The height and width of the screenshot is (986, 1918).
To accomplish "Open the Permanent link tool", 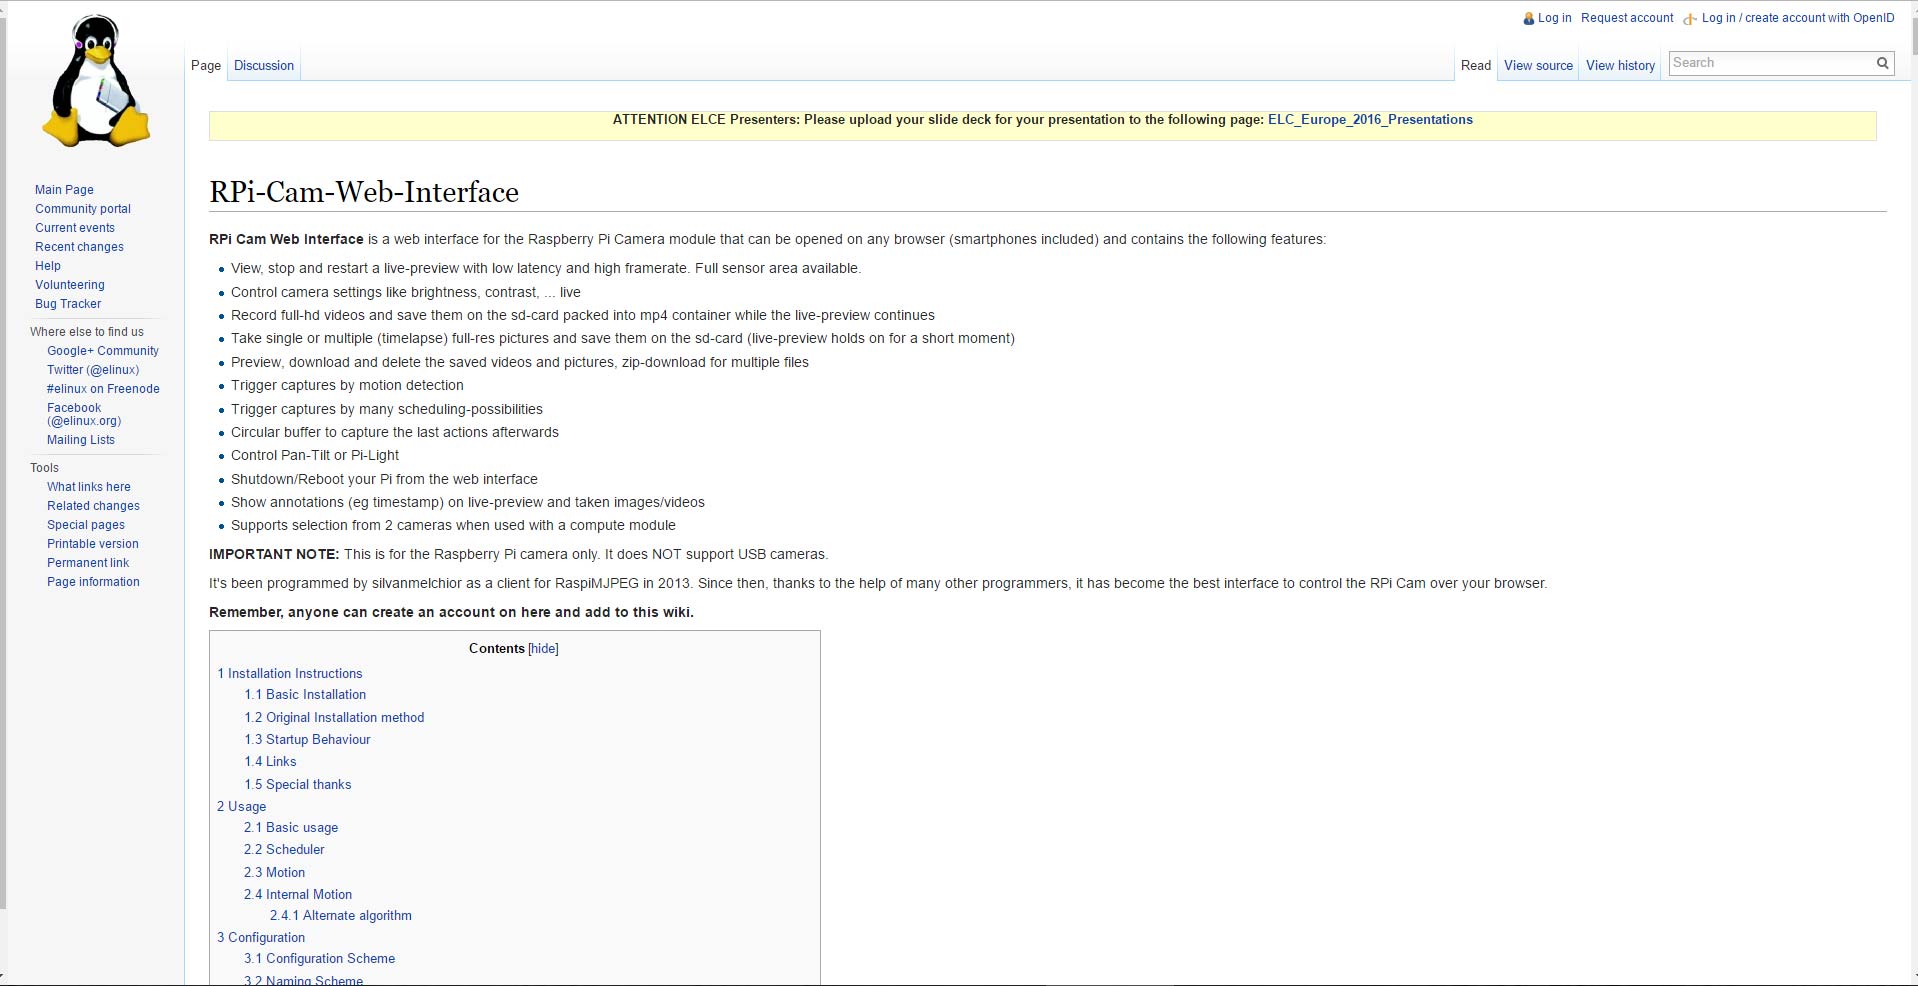I will point(88,563).
